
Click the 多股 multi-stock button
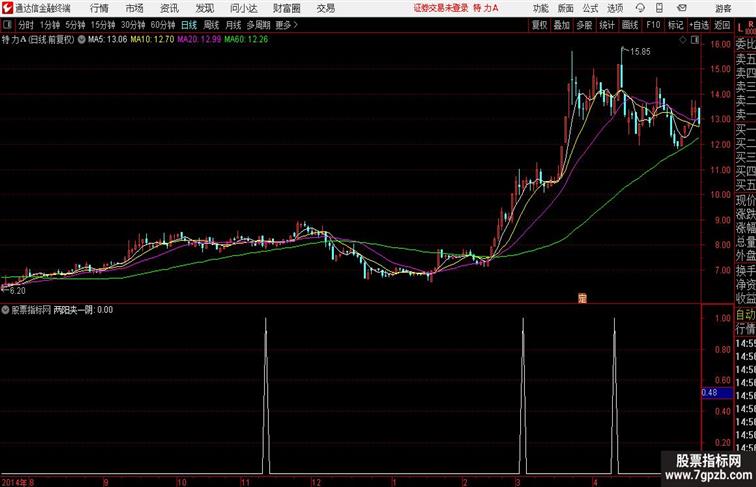584,25
